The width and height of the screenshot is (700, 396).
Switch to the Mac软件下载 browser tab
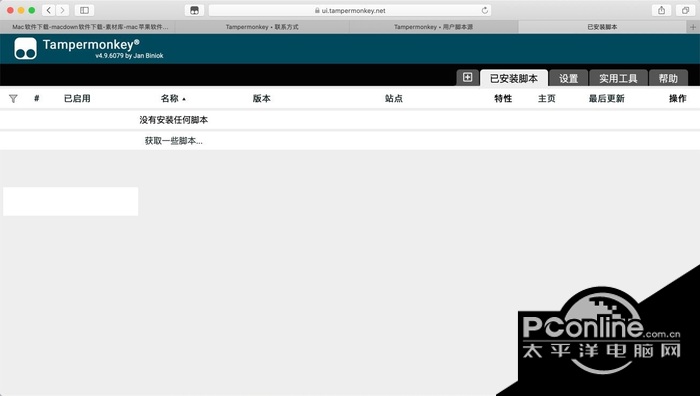(x=89, y=27)
